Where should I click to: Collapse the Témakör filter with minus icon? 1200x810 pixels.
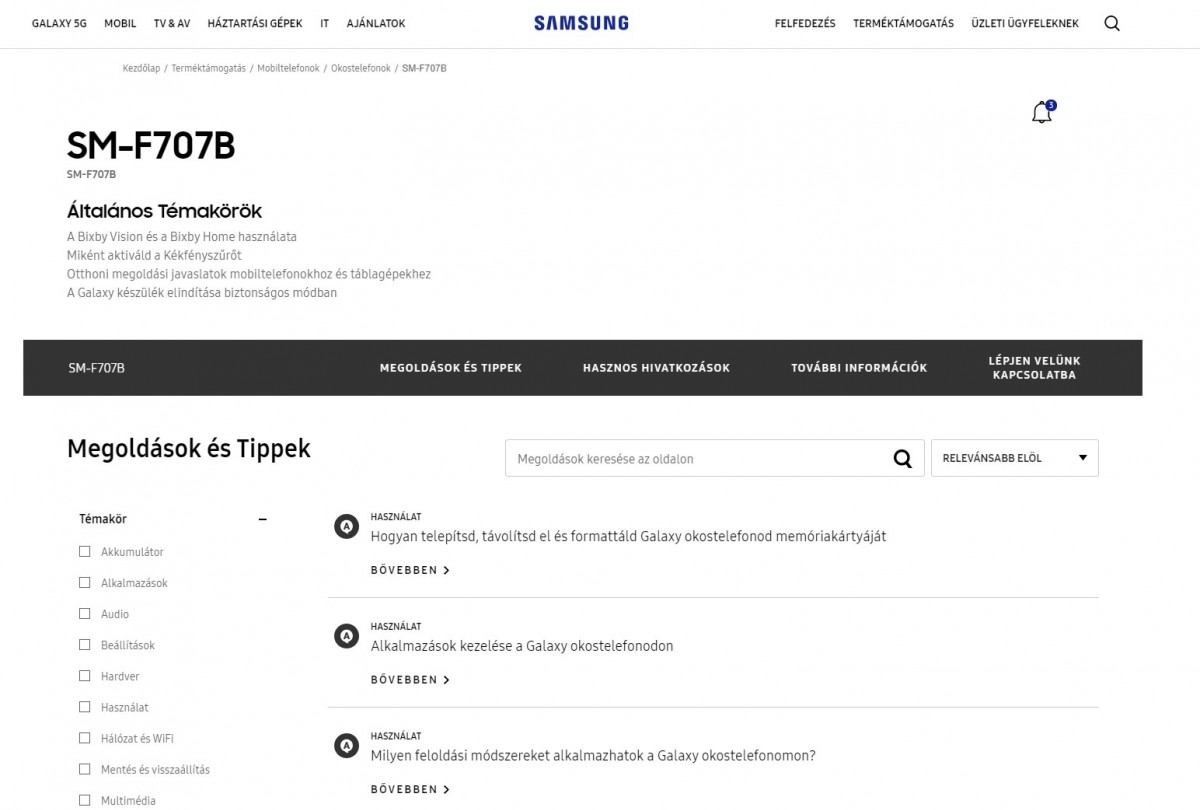(x=263, y=519)
